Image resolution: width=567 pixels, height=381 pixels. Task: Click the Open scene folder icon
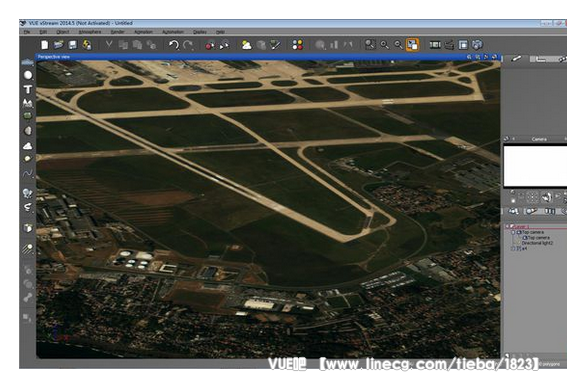[58, 45]
